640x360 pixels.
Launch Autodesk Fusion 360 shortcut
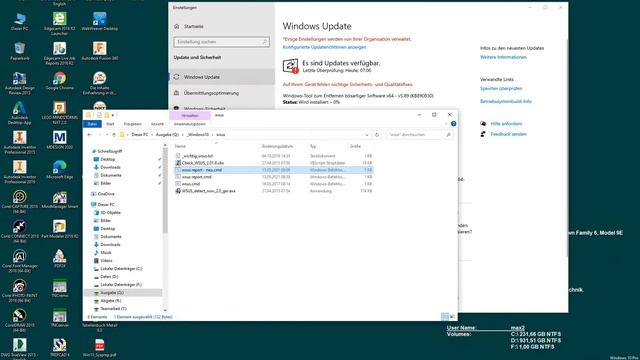(100, 51)
